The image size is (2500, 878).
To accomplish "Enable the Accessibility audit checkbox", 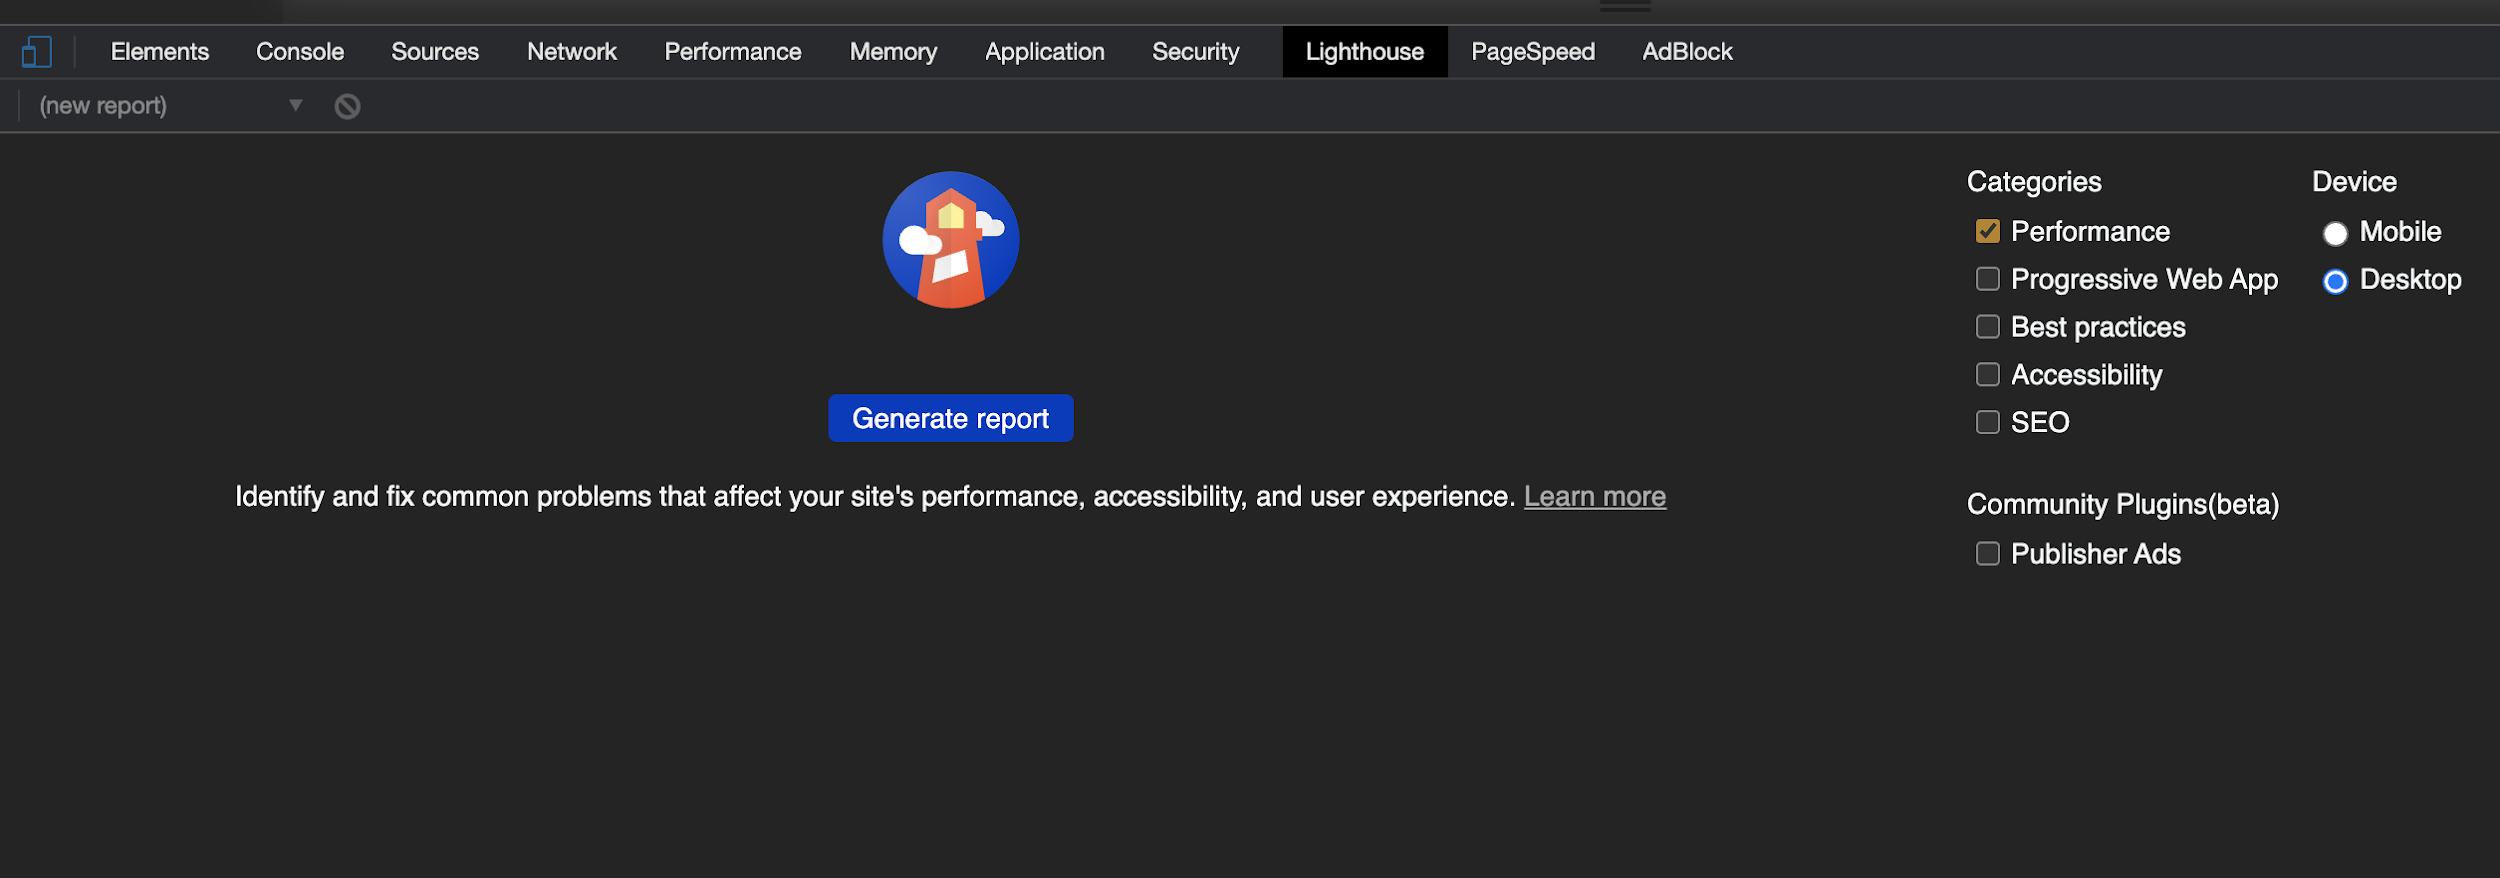I will [1987, 375].
